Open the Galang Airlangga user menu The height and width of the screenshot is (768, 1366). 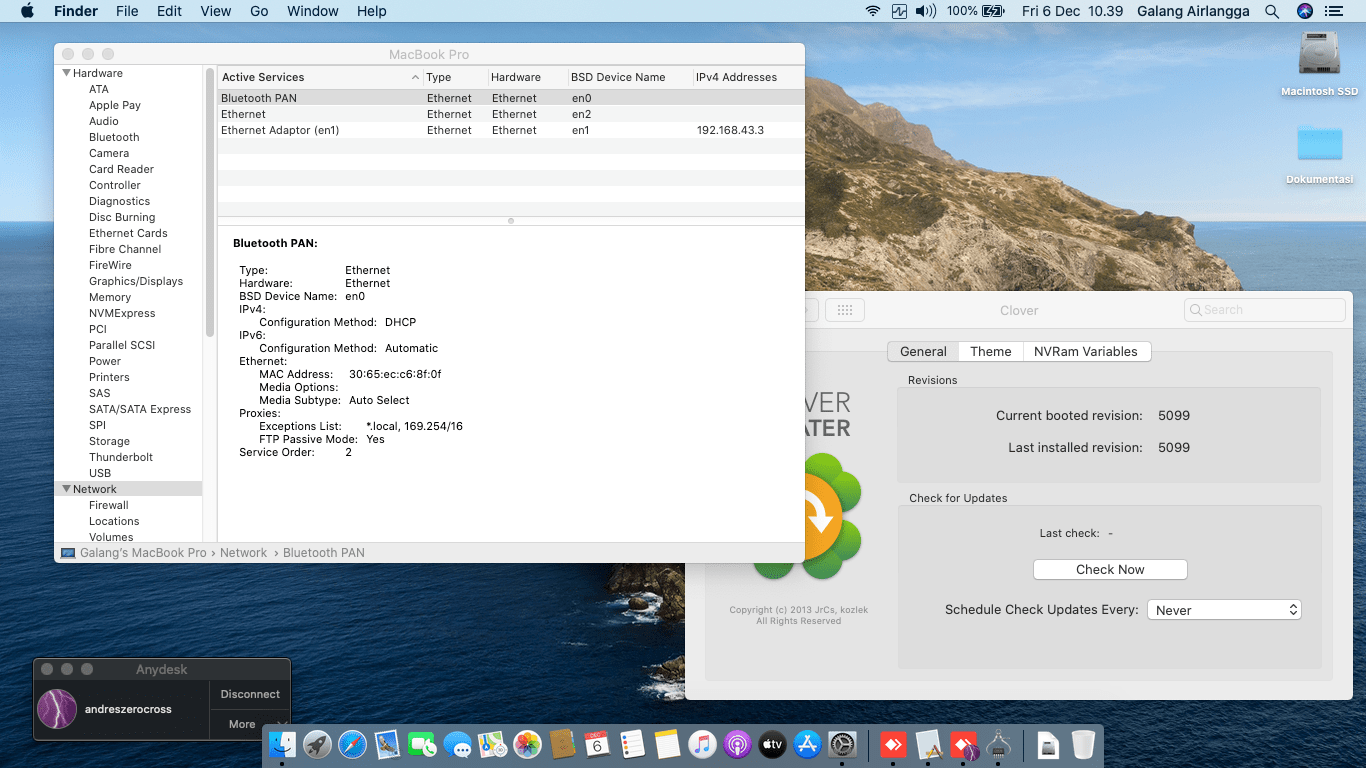1195,11
